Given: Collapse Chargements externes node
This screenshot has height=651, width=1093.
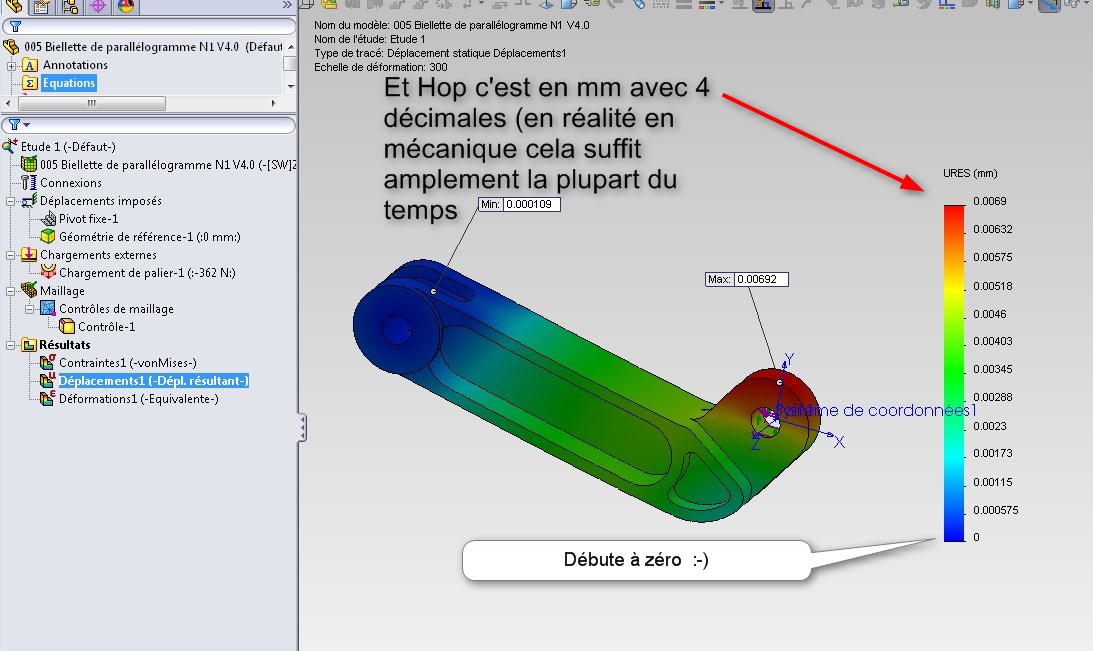Looking at the screenshot, I should [11, 256].
